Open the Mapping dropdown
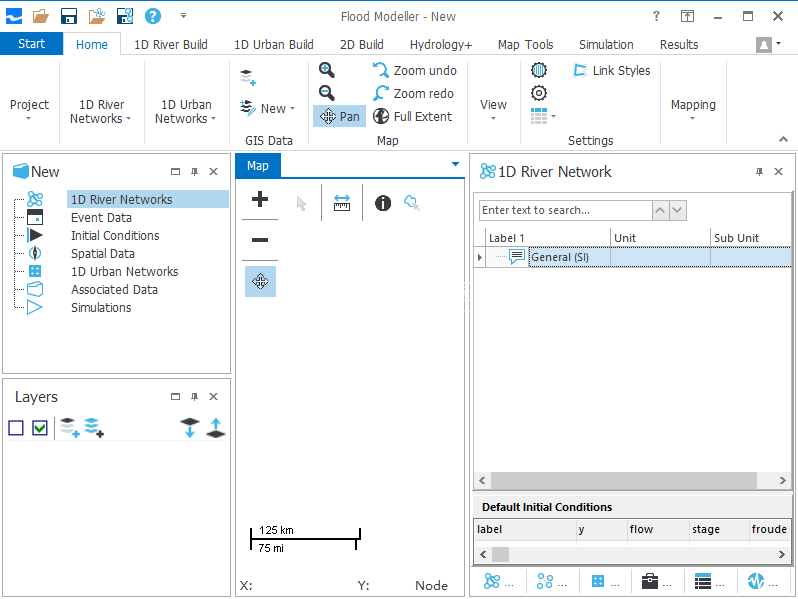This screenshot has width=798, height=599. click(693, 110)
